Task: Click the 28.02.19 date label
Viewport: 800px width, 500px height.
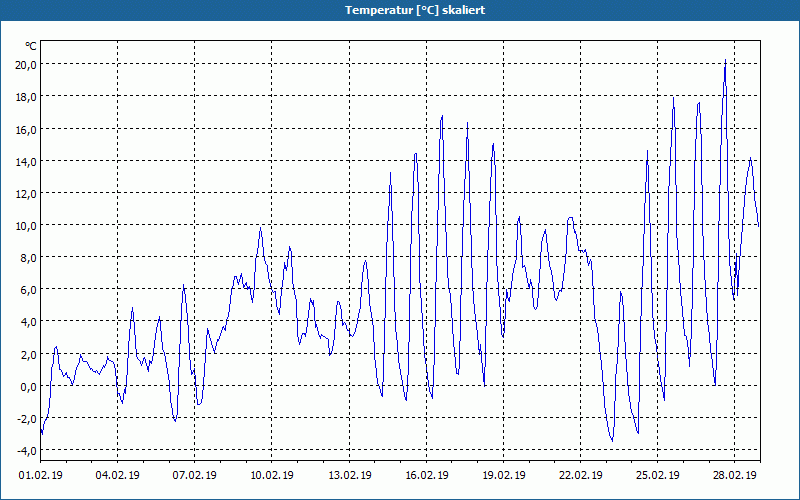Action: point(735,475)
